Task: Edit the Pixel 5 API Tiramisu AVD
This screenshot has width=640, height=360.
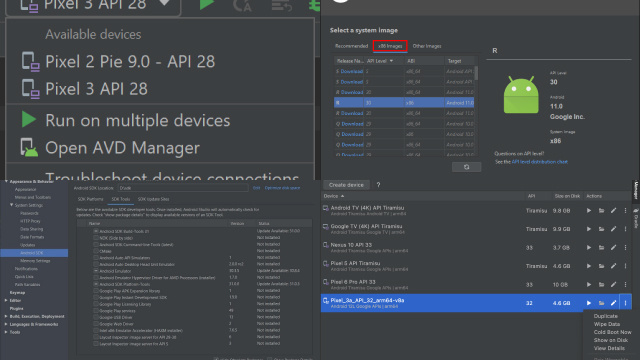Action: tap(613, 266)
